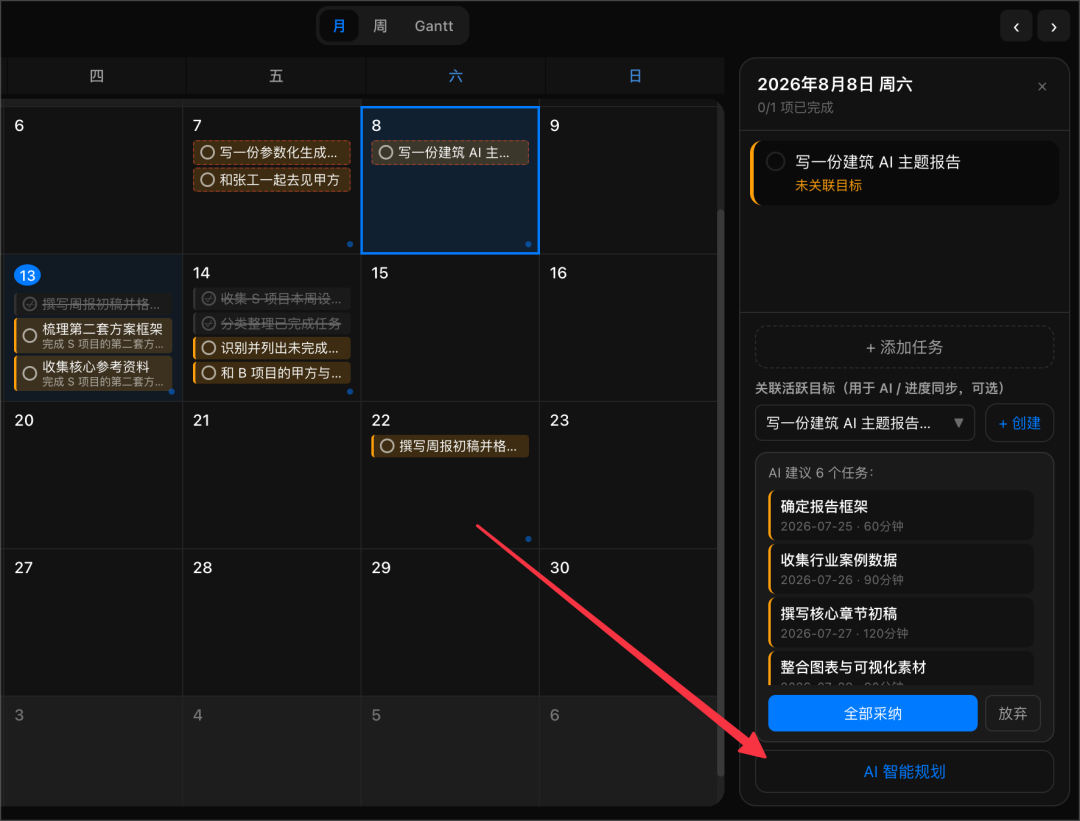Image resolution: width=1080 pixels, height=821 pixels.
Task: Toggle circle on 写一份建筑 AI 主 calendar chip
Action: [386, 152]
